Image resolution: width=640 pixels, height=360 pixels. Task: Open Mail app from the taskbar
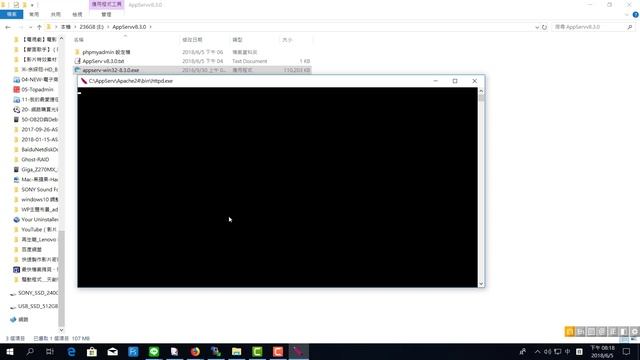click(x=113, y=351)
